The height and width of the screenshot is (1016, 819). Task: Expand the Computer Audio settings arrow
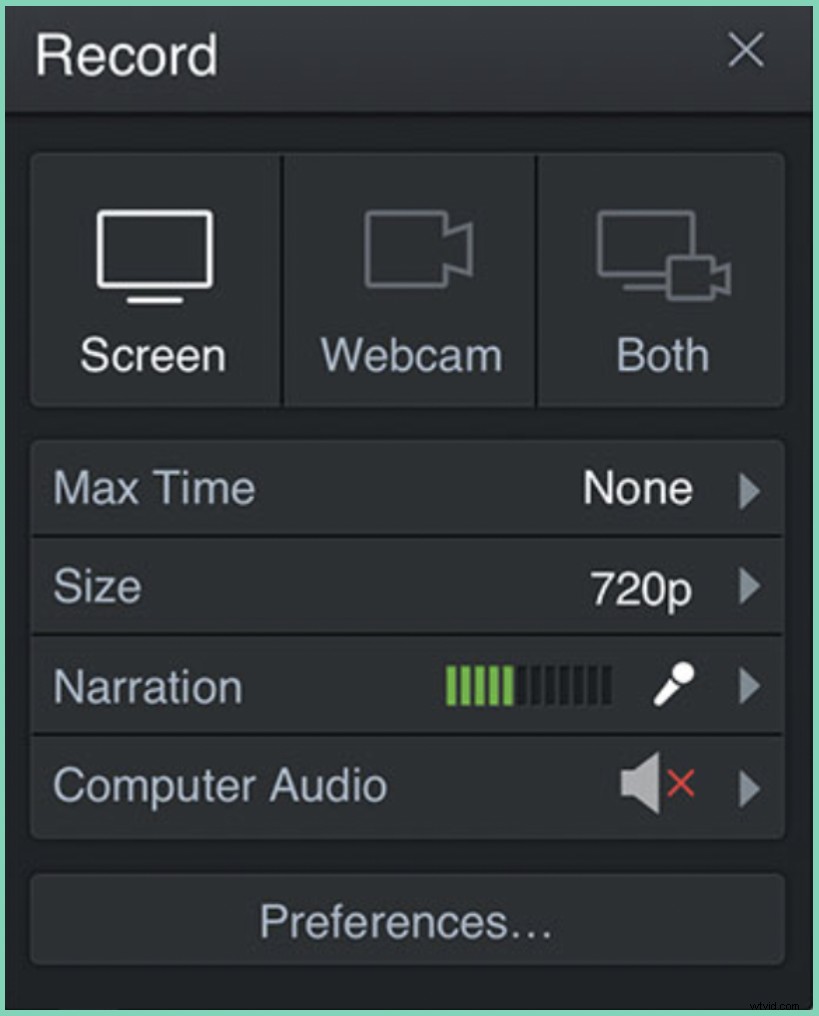click(x=748, y=787)
